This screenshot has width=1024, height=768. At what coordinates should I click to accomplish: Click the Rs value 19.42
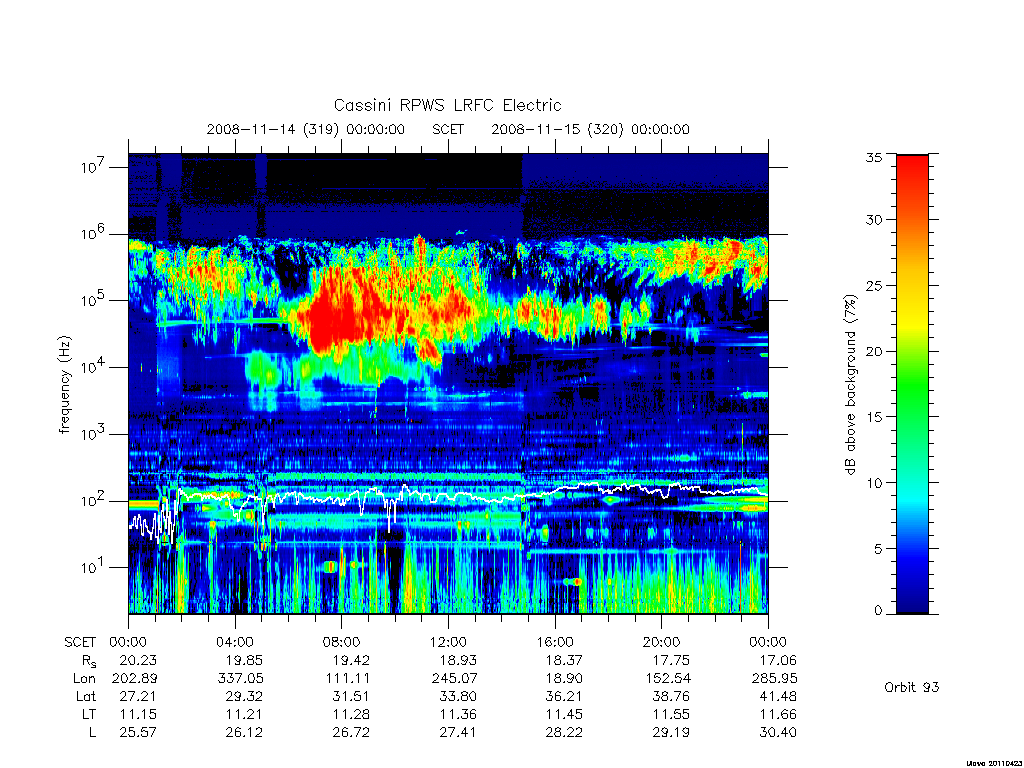(x=351, y=660)
